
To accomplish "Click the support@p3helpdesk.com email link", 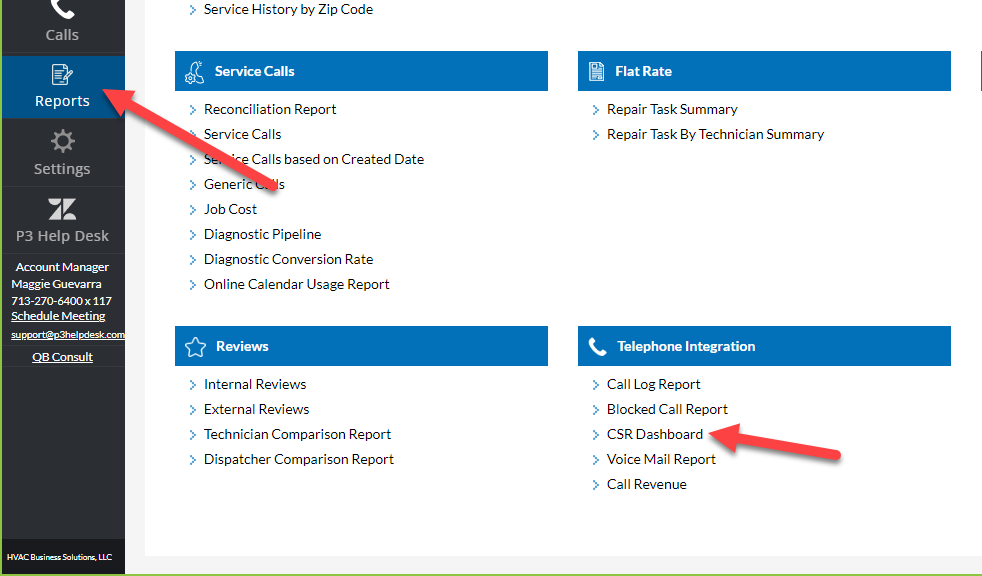I will click(68, 334).
